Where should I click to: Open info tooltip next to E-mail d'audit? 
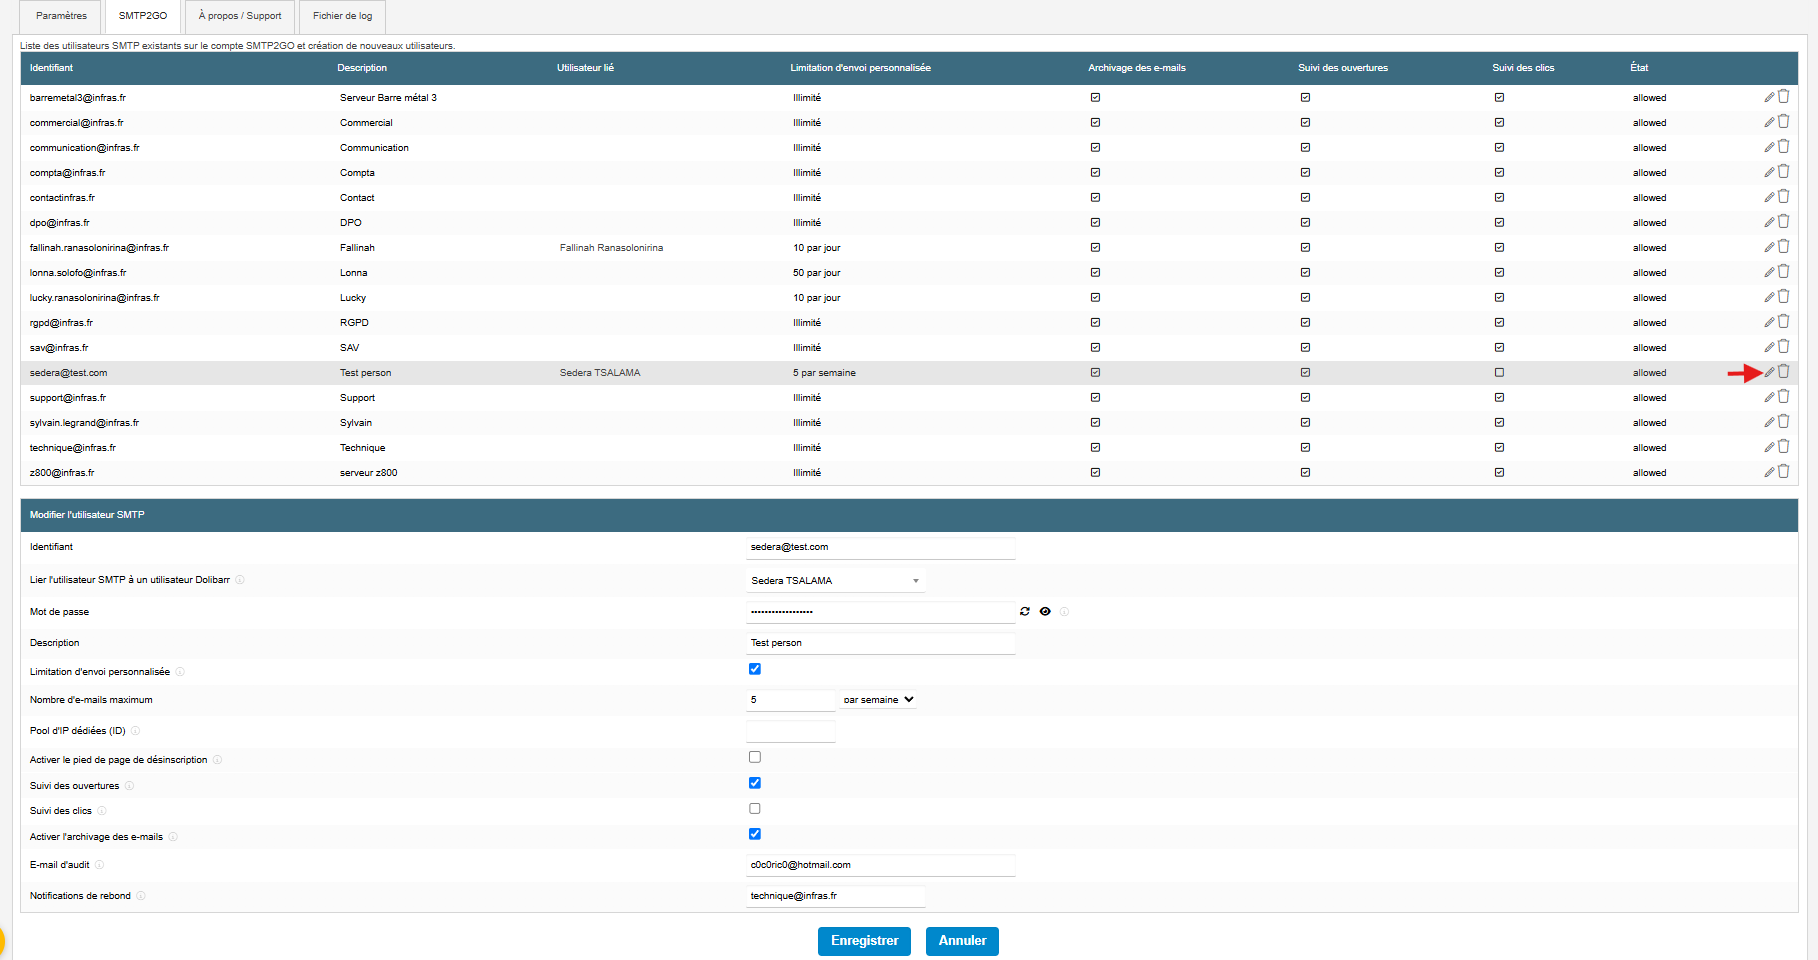(99, 865)
